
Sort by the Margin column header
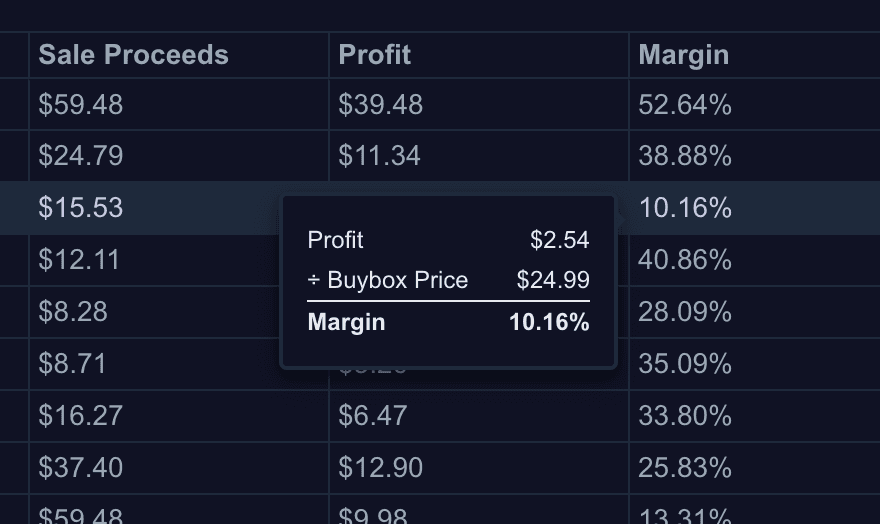[x=684, y=55]
